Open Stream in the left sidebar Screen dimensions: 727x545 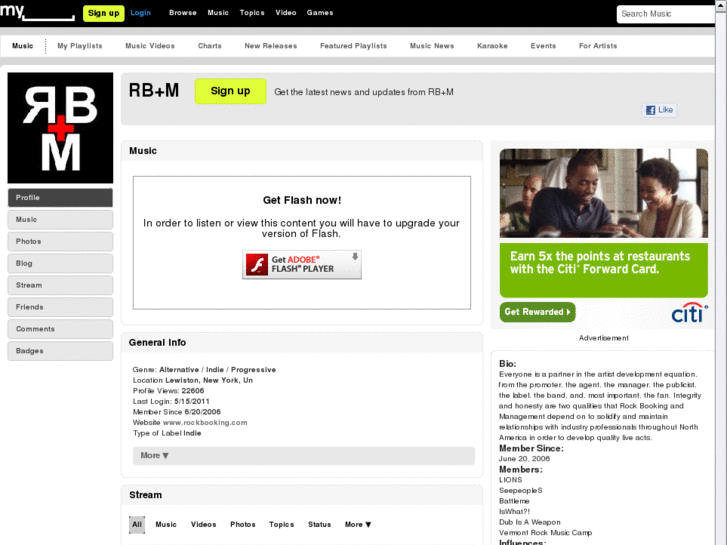[x=60, y=285]
